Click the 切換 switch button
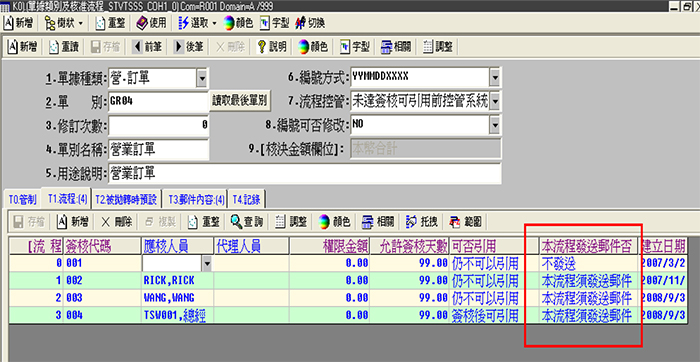 point(310,23)
